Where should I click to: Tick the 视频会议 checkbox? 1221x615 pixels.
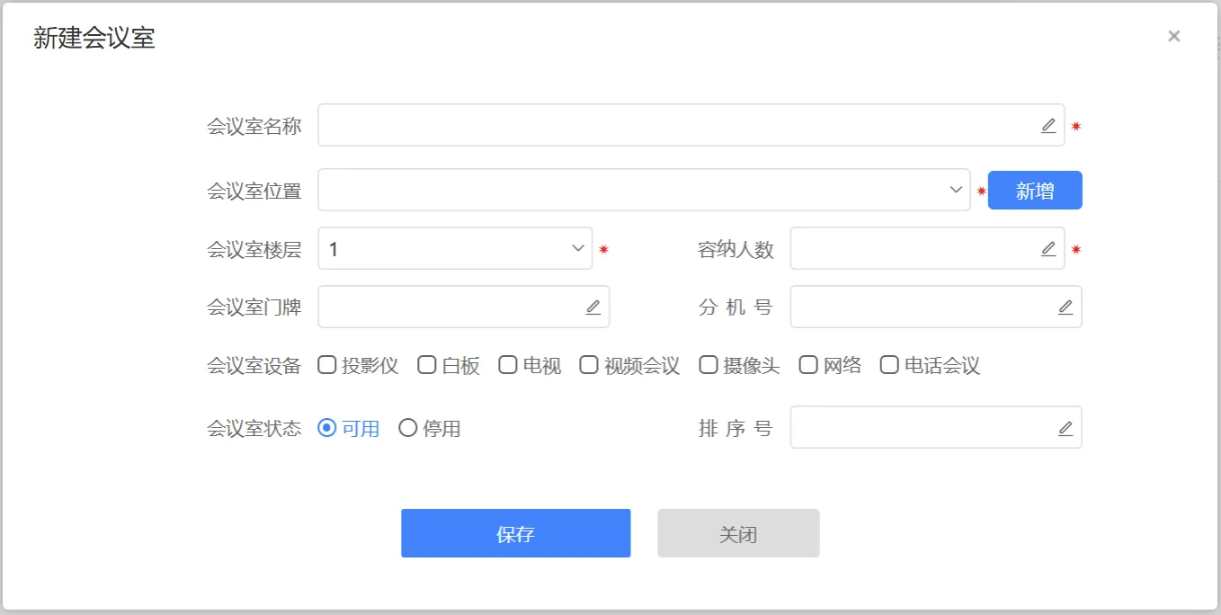pos(589,365)
